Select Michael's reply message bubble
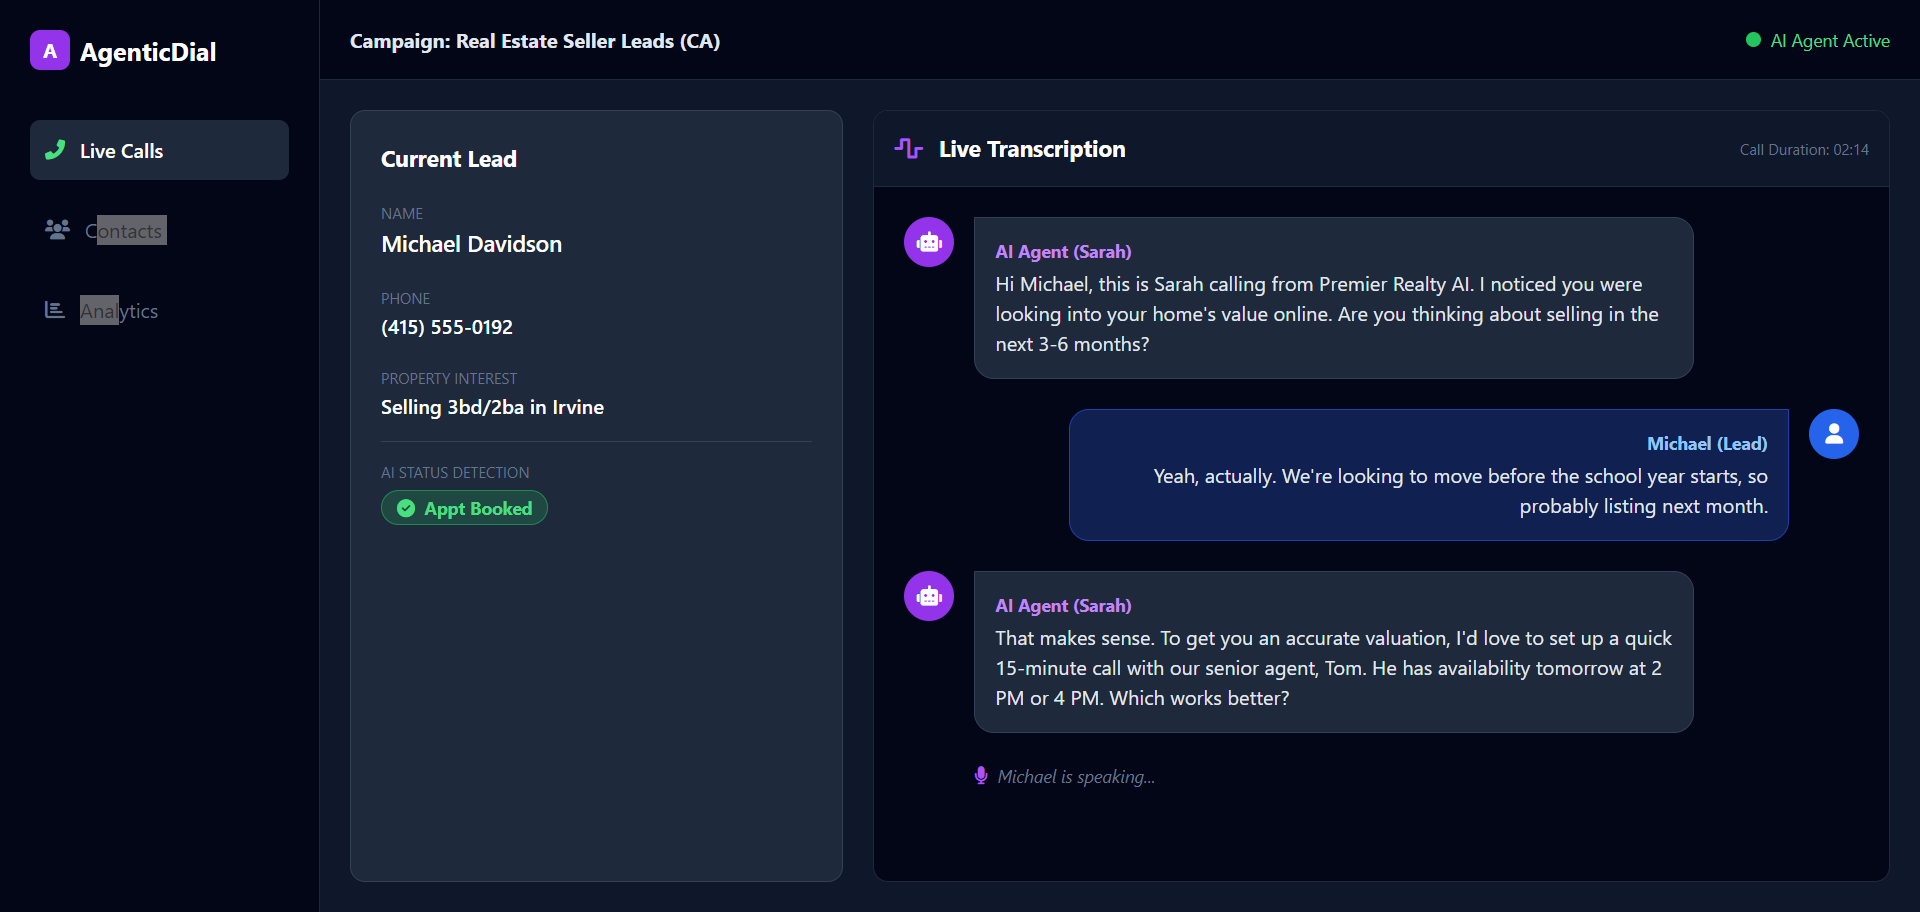The height and width of the screenshot is (912, 1920). [1428, 474]
